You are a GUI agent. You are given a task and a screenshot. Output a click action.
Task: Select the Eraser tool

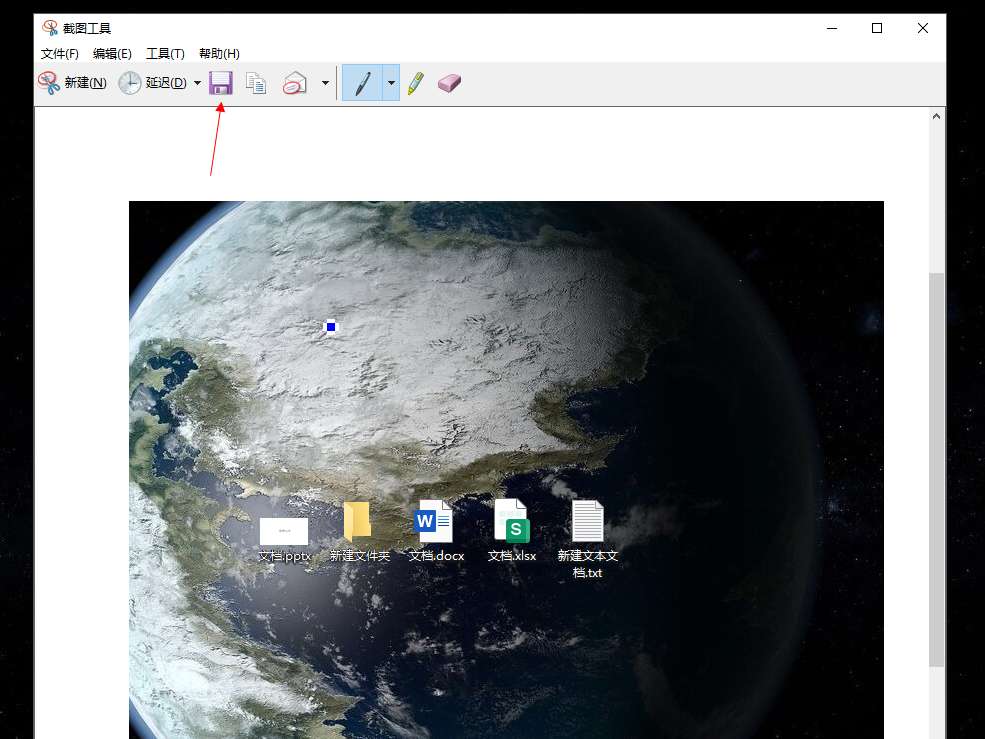pos(449,83)
